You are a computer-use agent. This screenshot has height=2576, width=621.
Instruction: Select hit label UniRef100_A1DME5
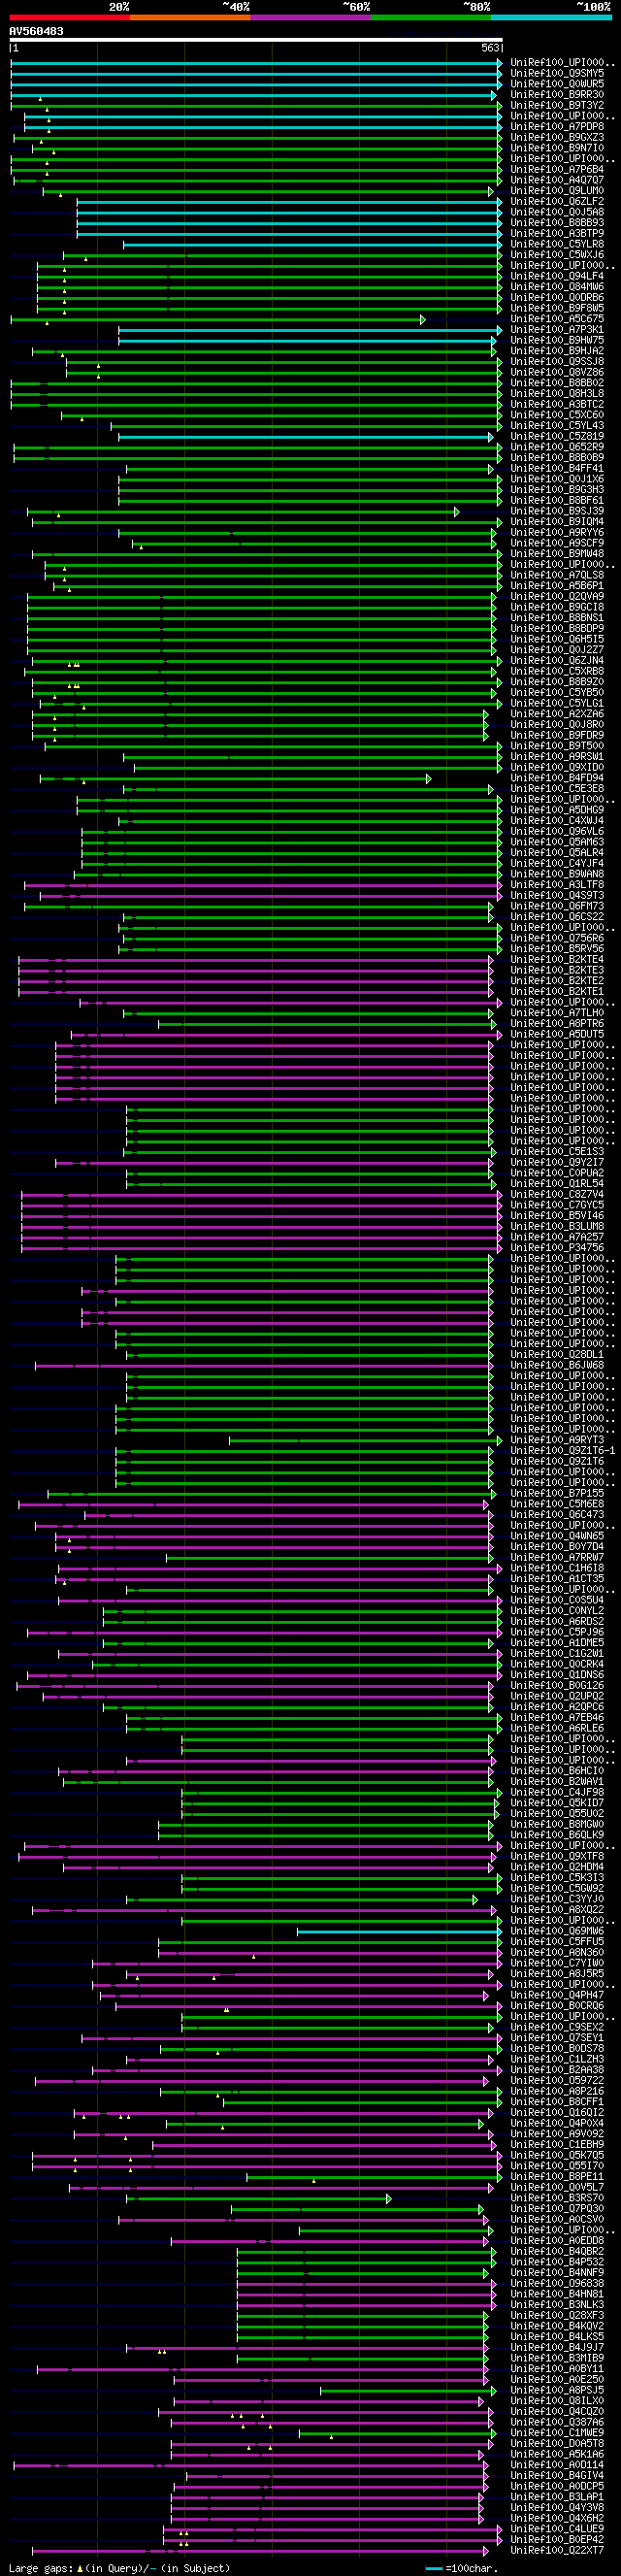tap(557, 1642)
